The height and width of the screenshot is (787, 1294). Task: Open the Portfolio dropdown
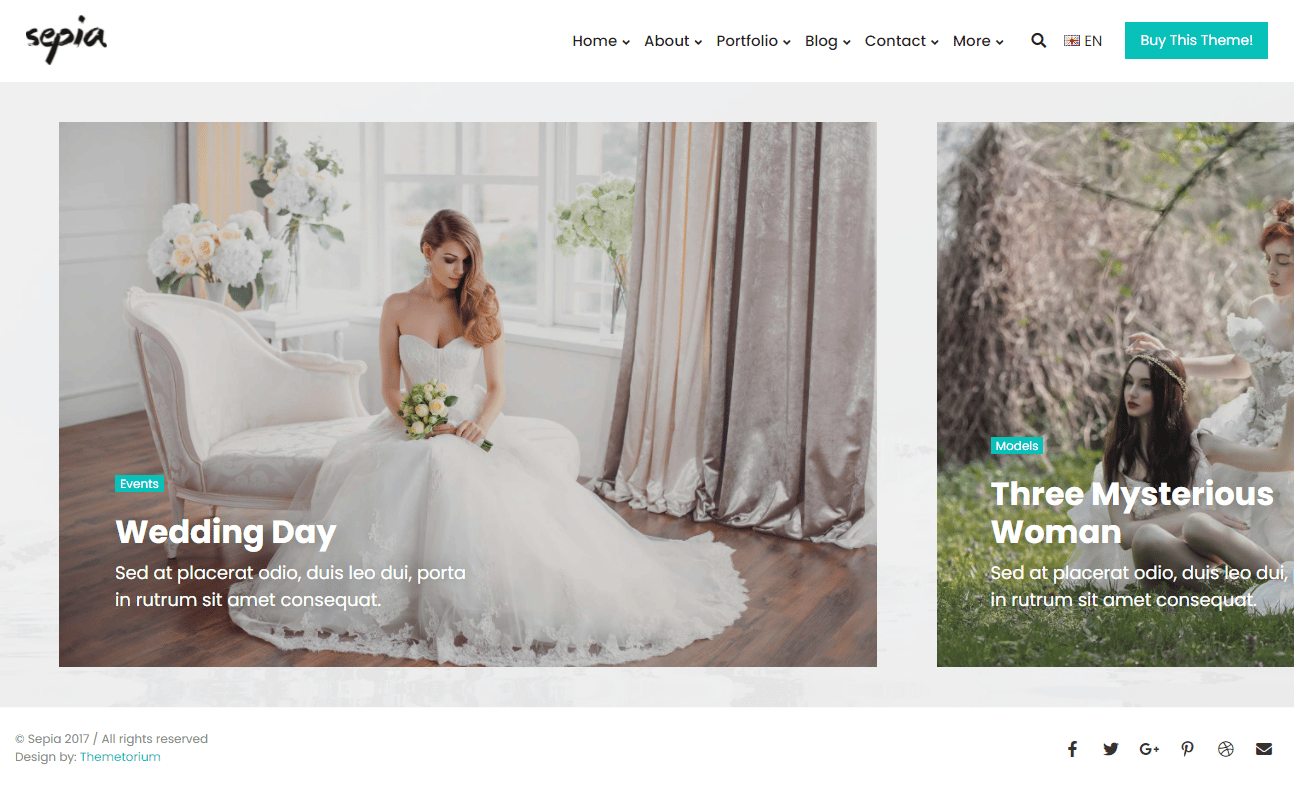(x=753, y=41)
